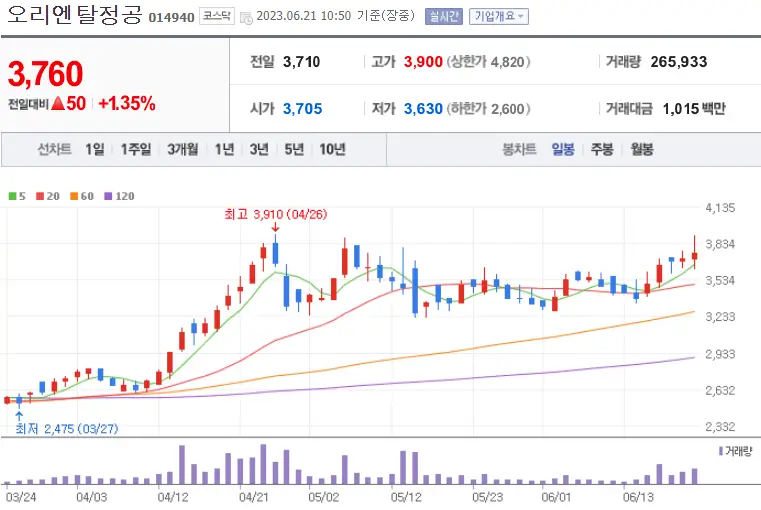This screenshot has width=761, height=510.
Task: Click the +1.35% change value
Action: click(127, 103)
